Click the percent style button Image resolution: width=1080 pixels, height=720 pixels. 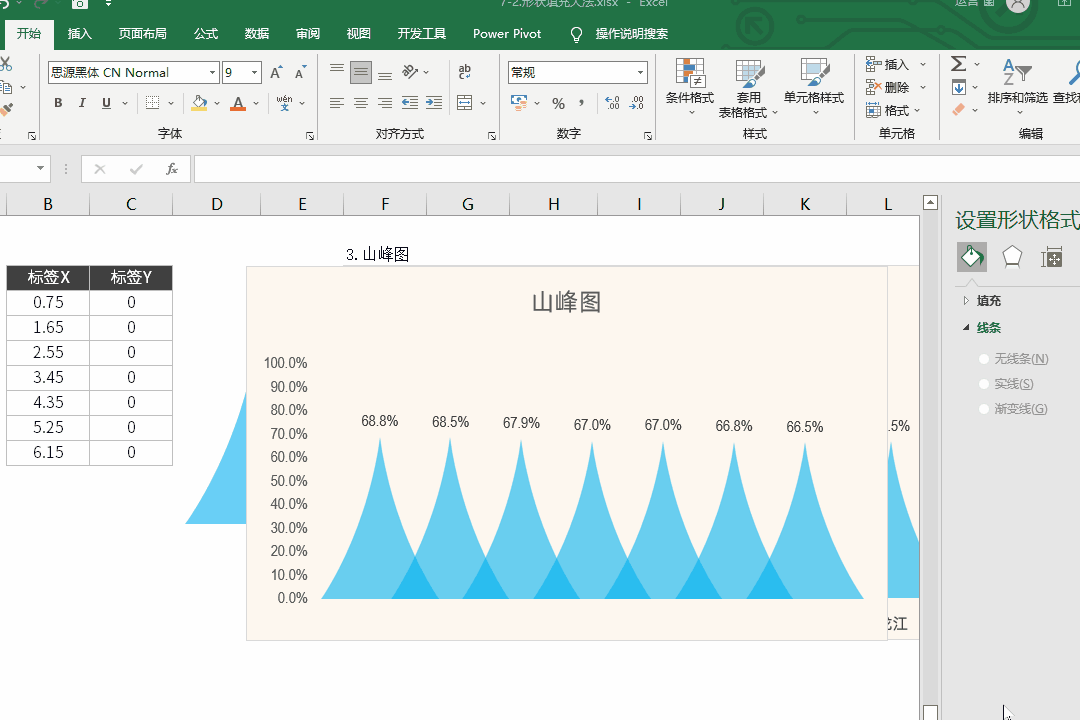(x=558, y=103)
